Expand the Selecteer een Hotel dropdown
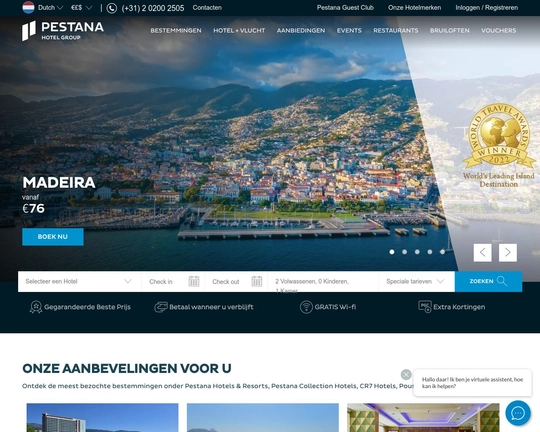 [79, 281]
